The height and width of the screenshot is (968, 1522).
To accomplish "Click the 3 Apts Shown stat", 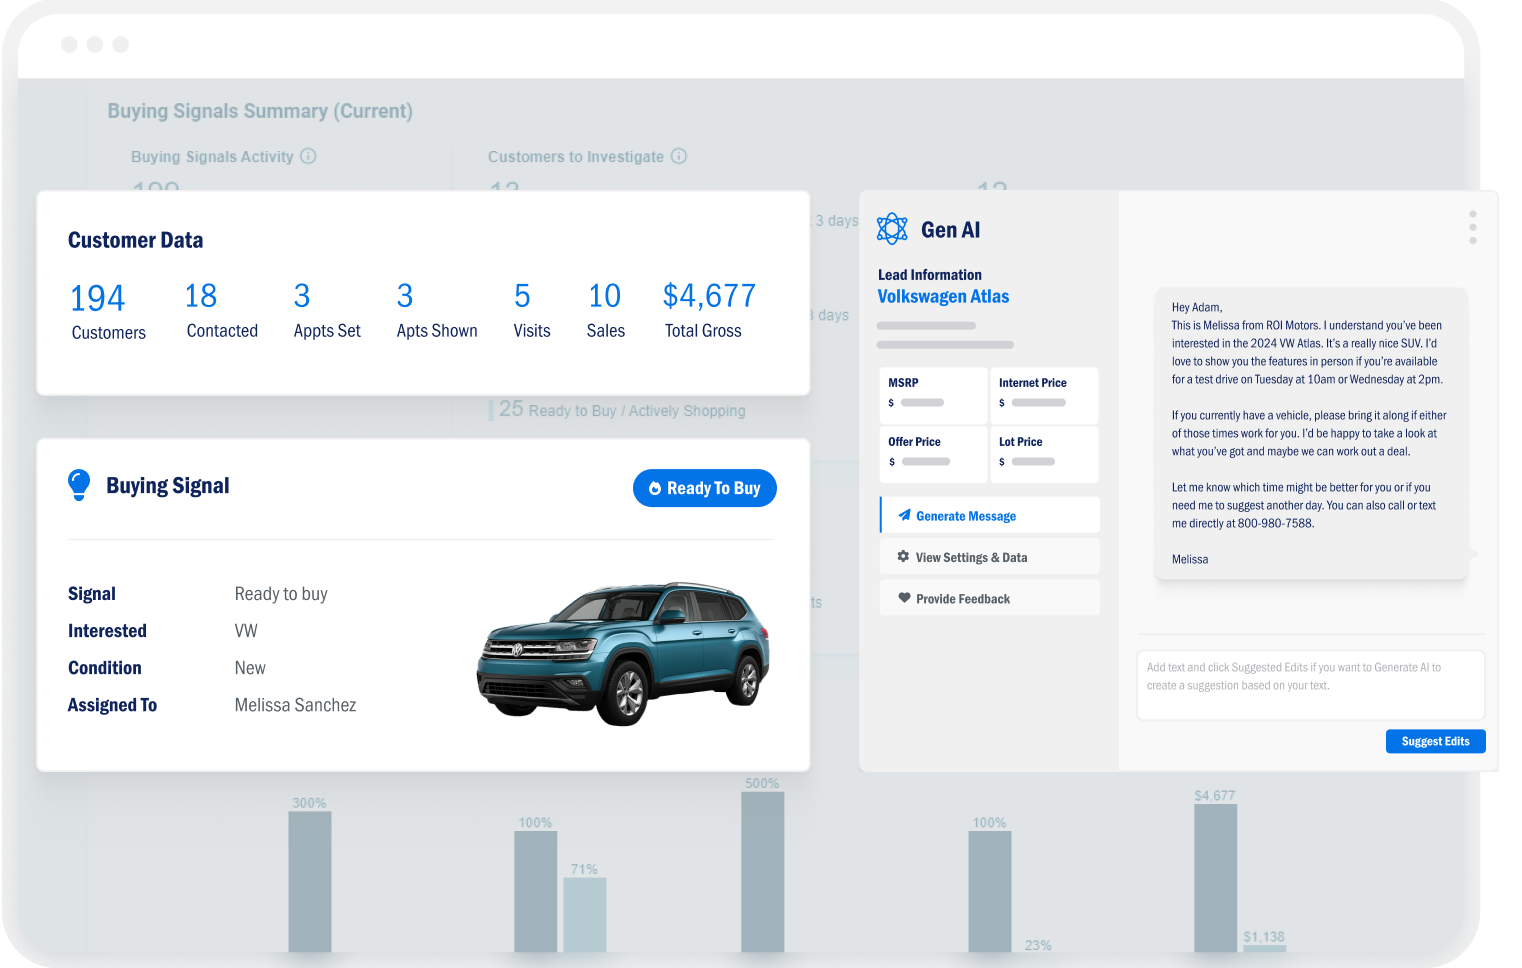I will click(437, 310).
